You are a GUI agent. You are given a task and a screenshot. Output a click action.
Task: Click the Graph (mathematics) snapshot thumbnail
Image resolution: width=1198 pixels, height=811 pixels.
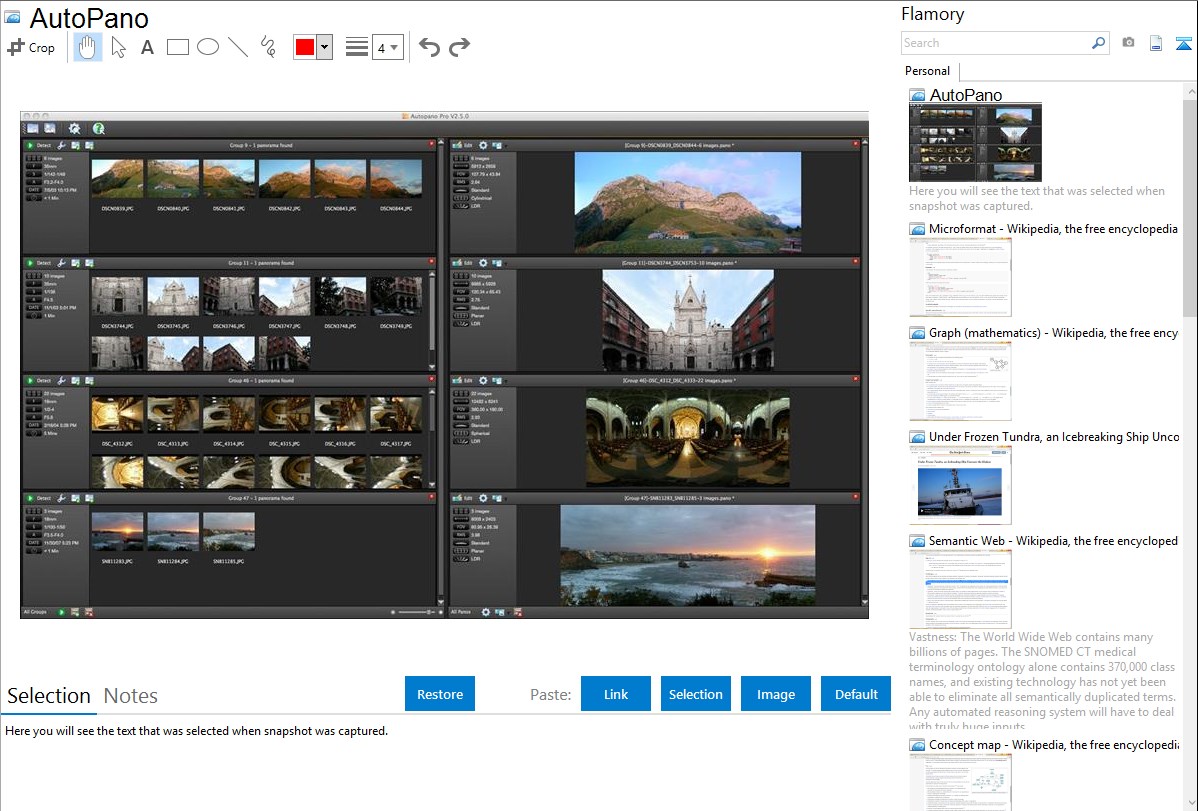coord(960,381)
